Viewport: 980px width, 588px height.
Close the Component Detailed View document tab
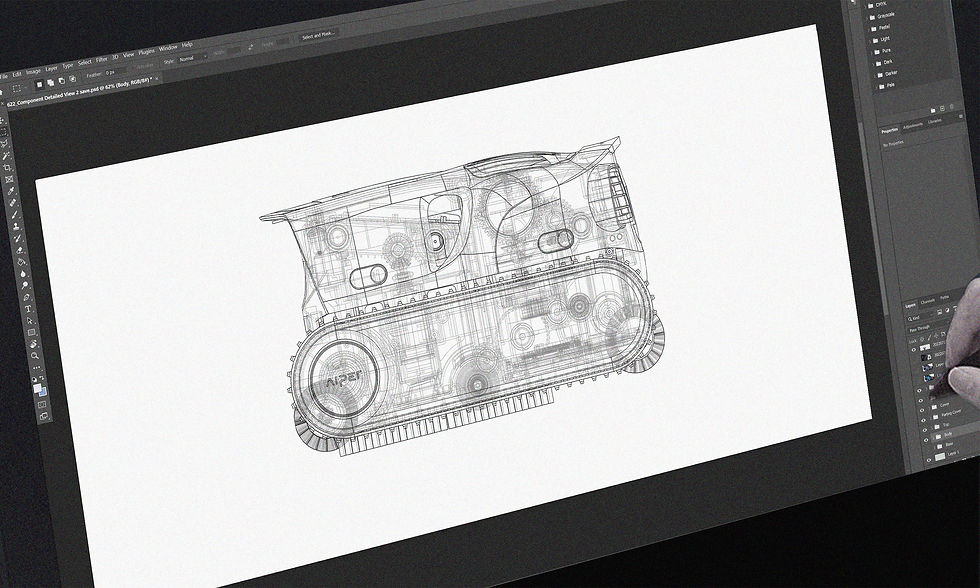(x=157, y=79)
